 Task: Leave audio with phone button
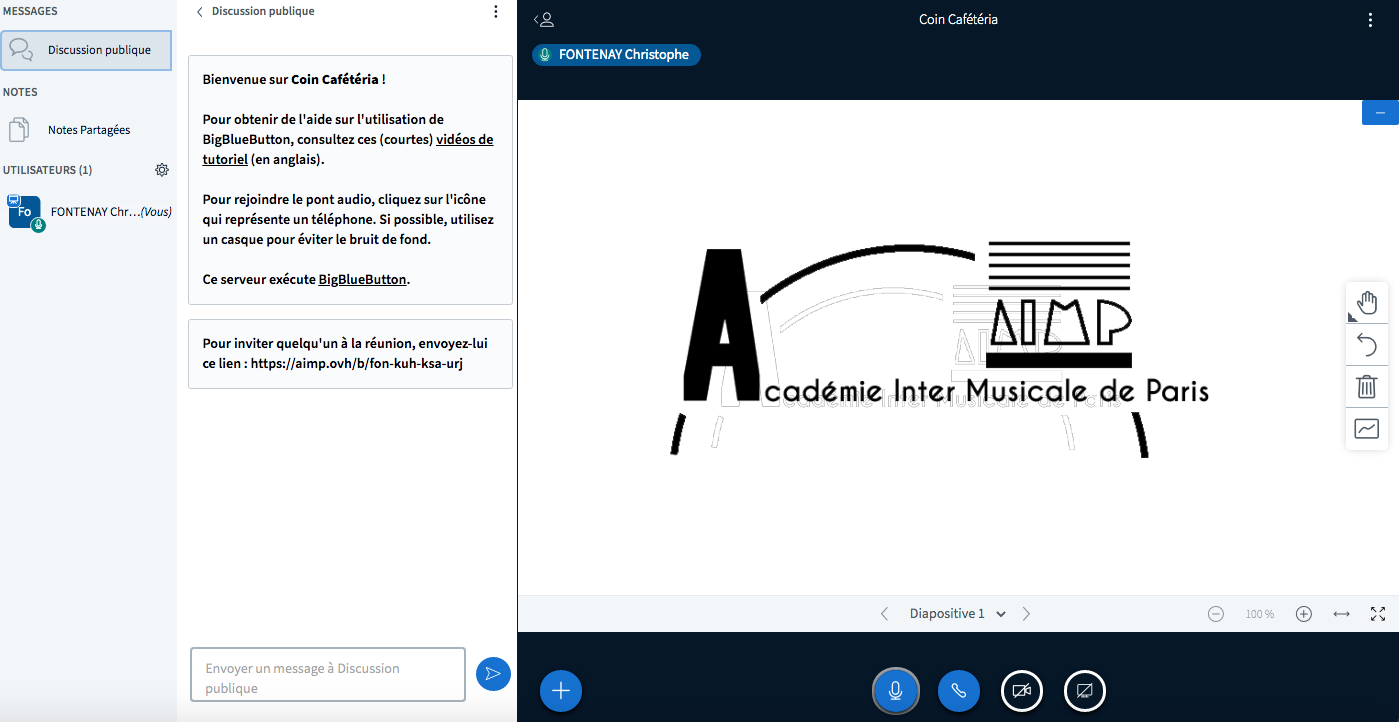pos(958,691)
